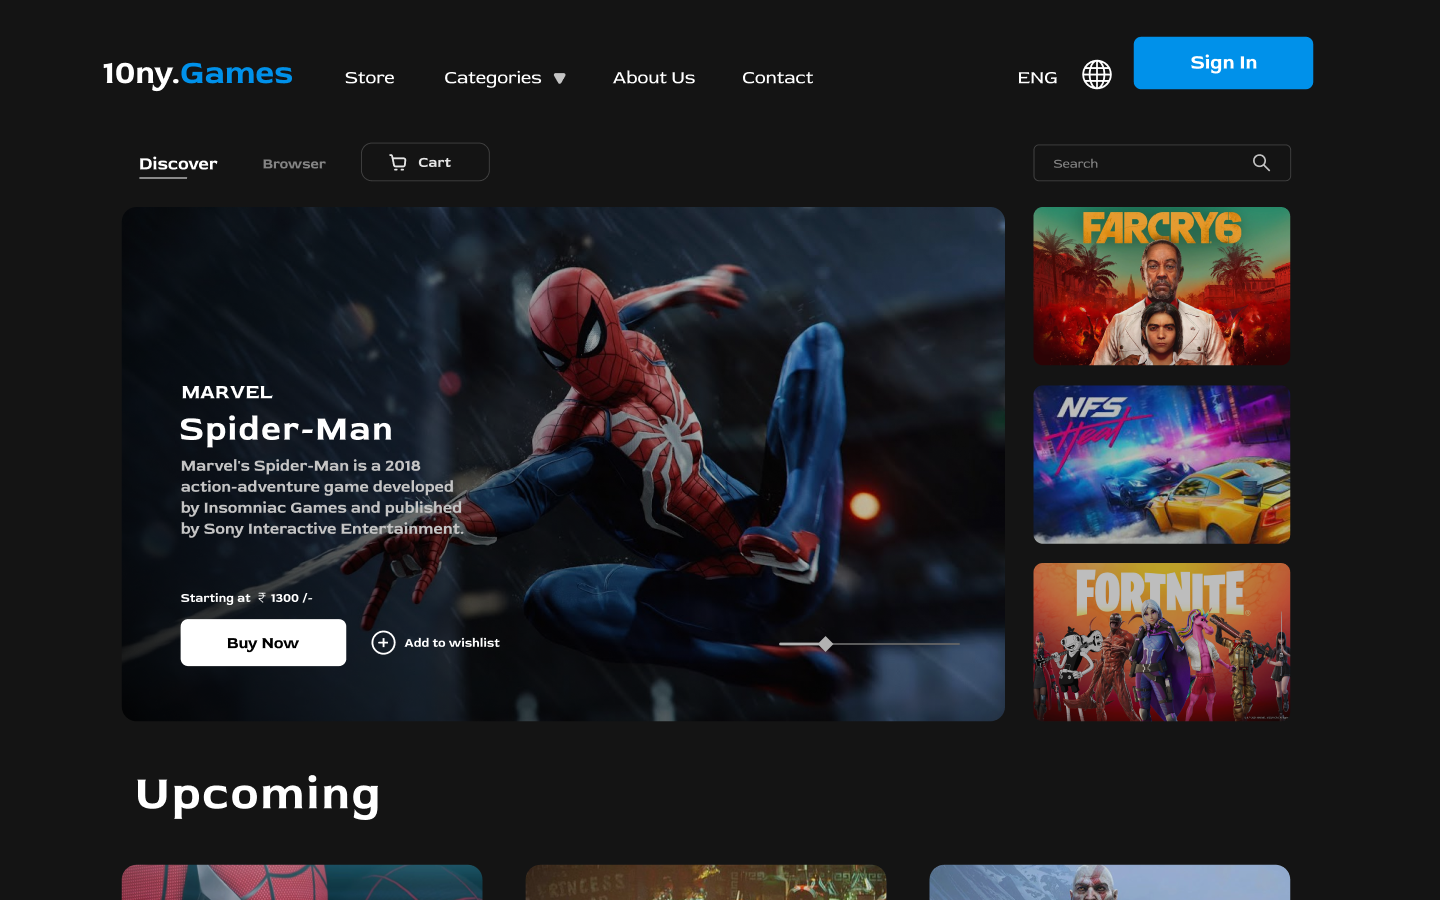Click in the Search input field

tap(1161, 163)
